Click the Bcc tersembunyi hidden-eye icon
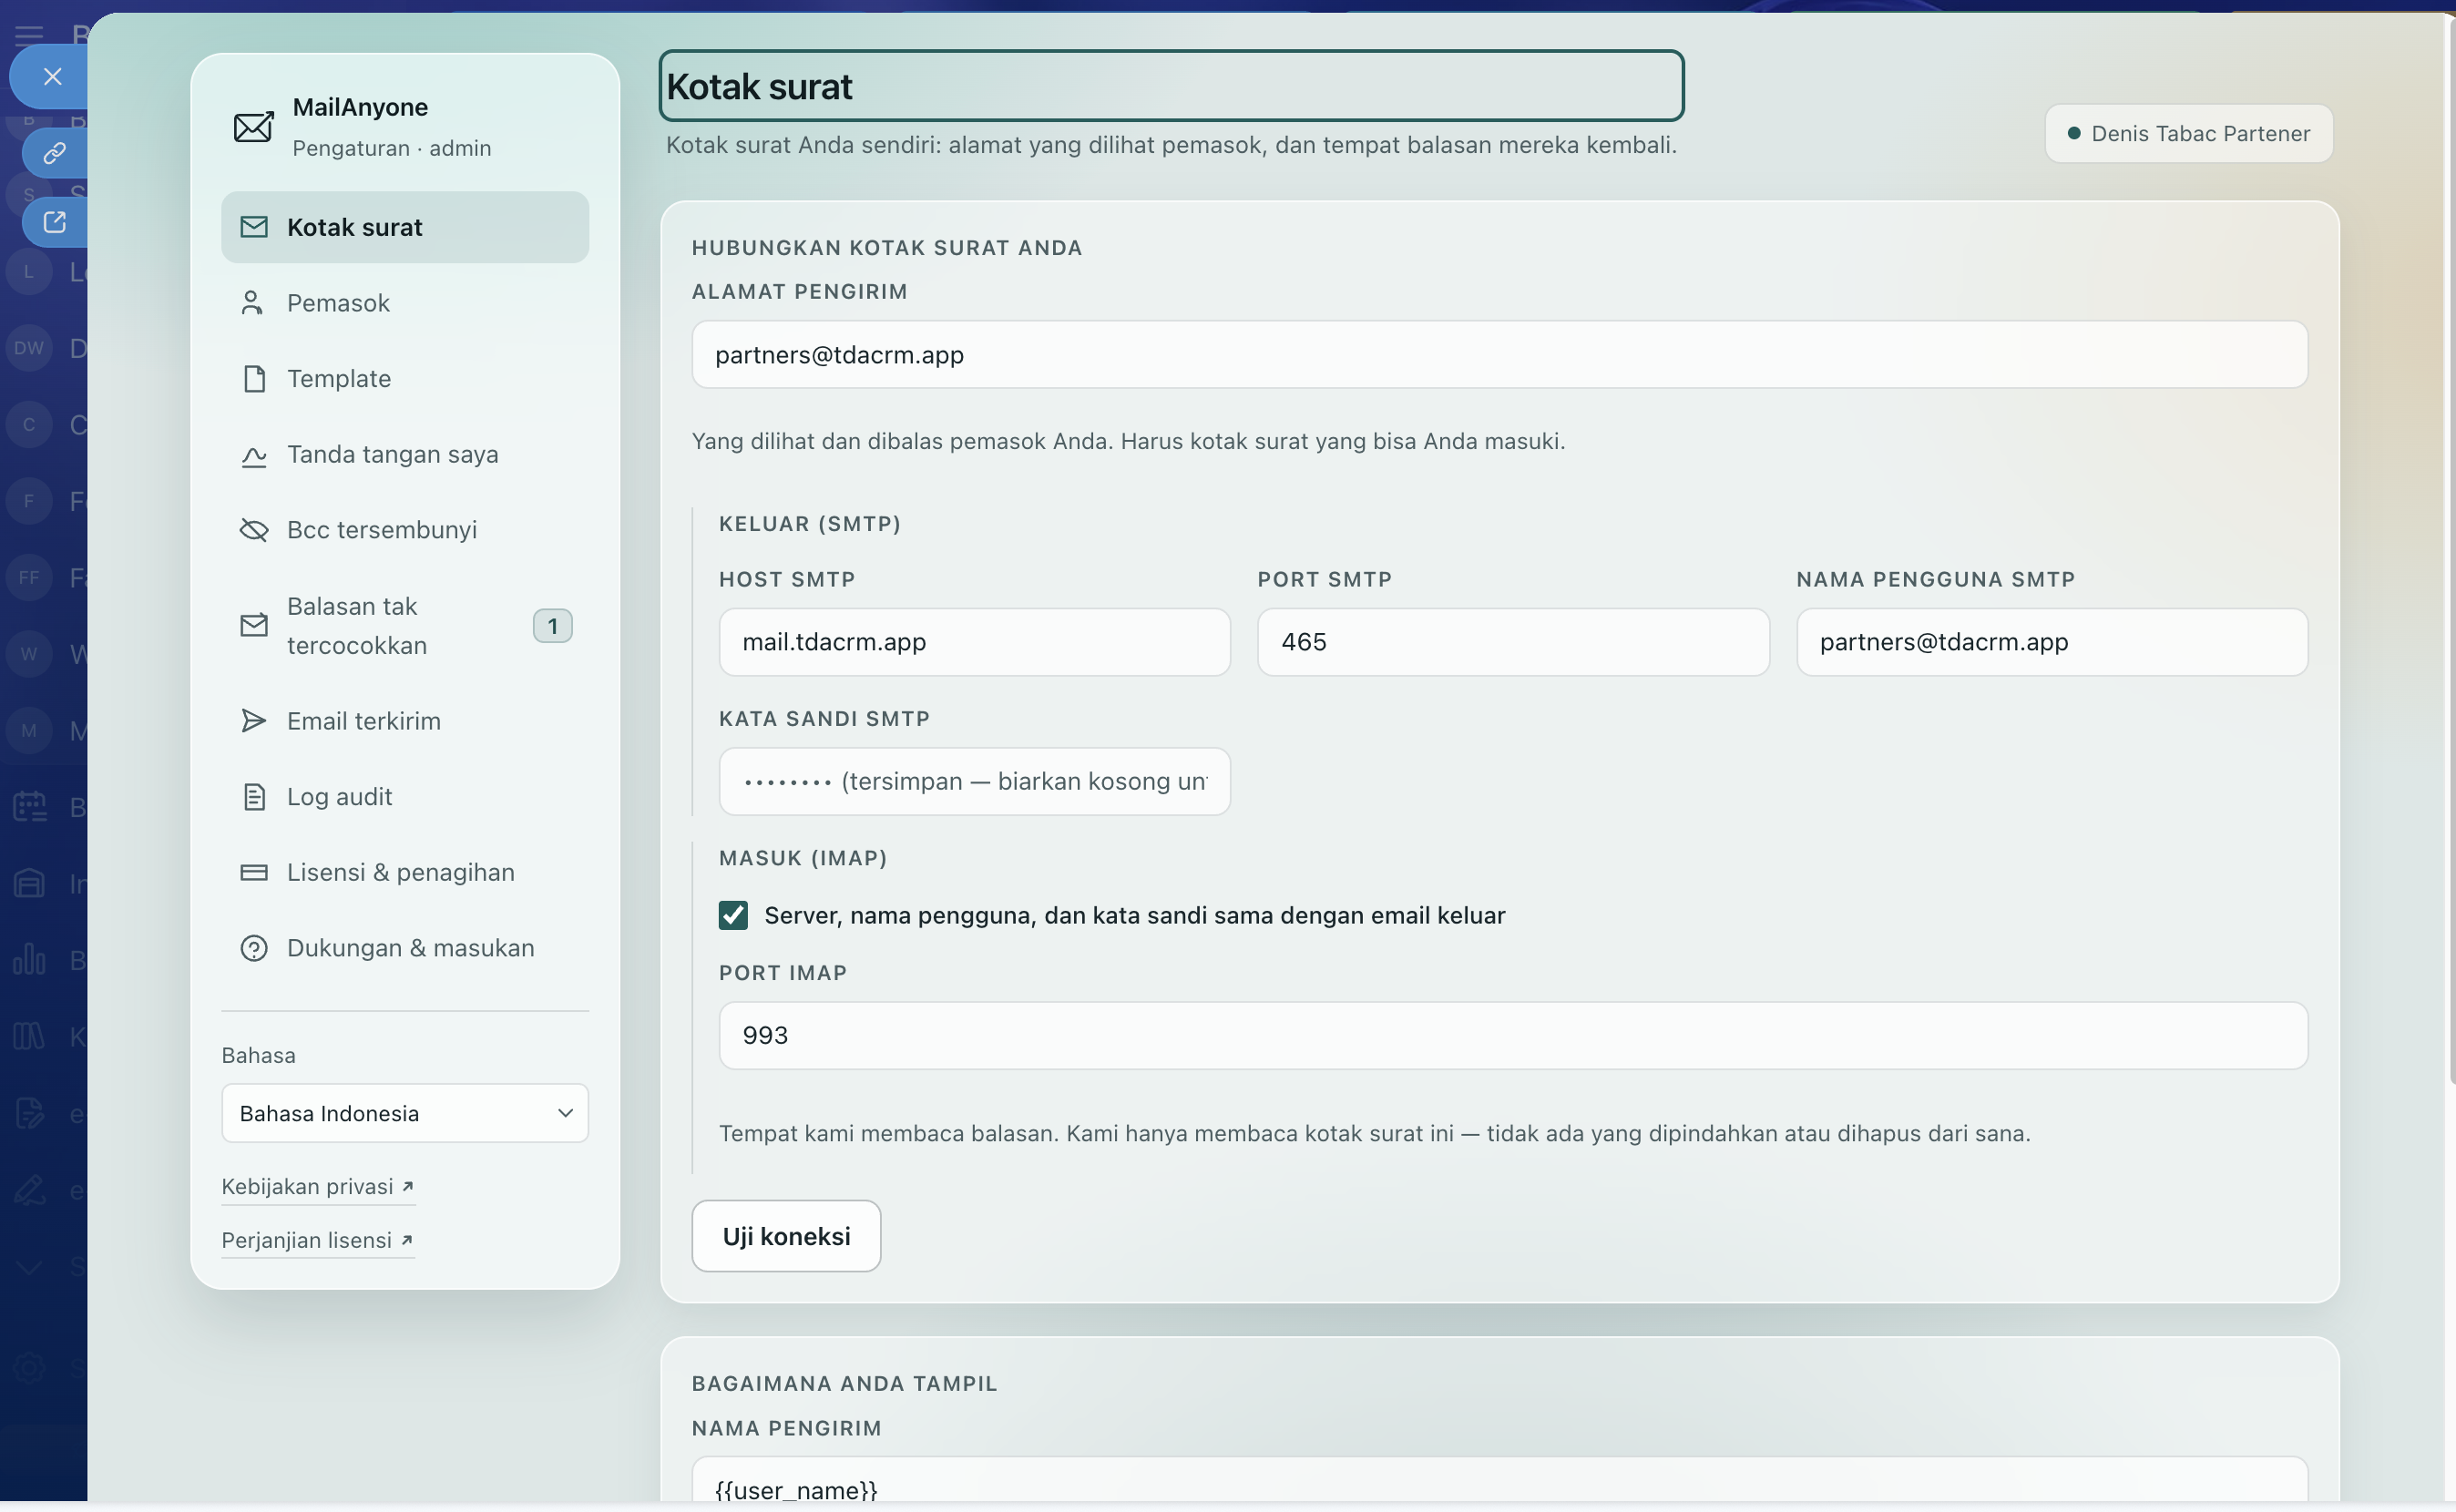 tap(253, 530)
